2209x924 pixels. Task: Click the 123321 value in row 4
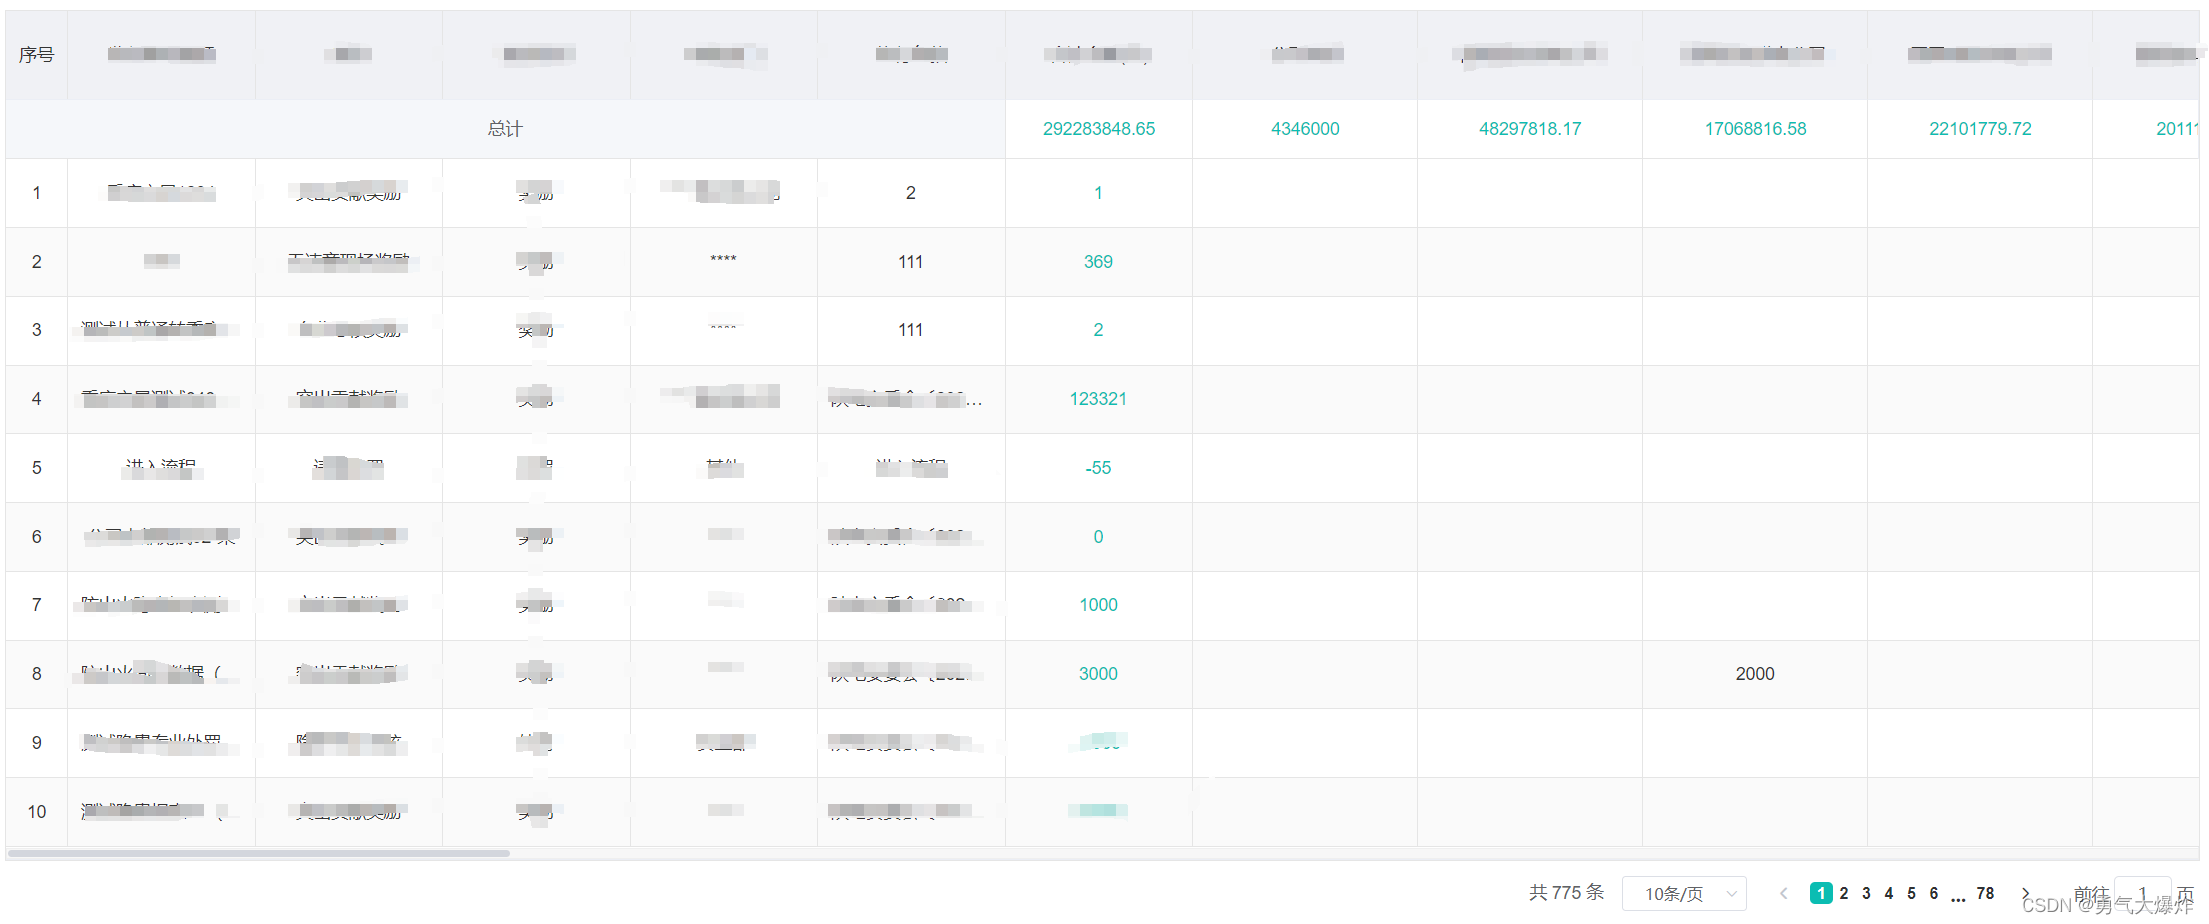(1098, 398)
